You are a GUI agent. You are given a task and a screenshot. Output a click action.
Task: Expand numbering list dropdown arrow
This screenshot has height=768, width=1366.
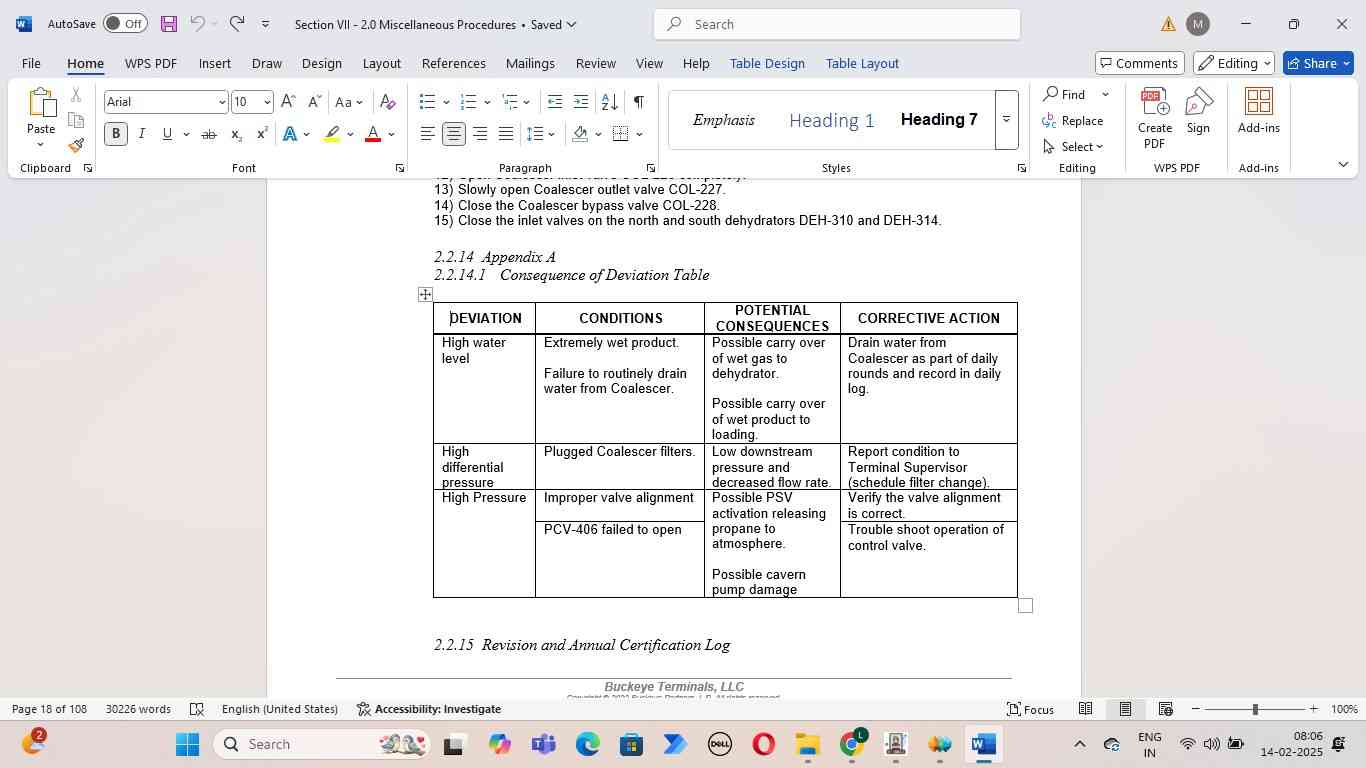pyautogui.click(x=487, y=102)
